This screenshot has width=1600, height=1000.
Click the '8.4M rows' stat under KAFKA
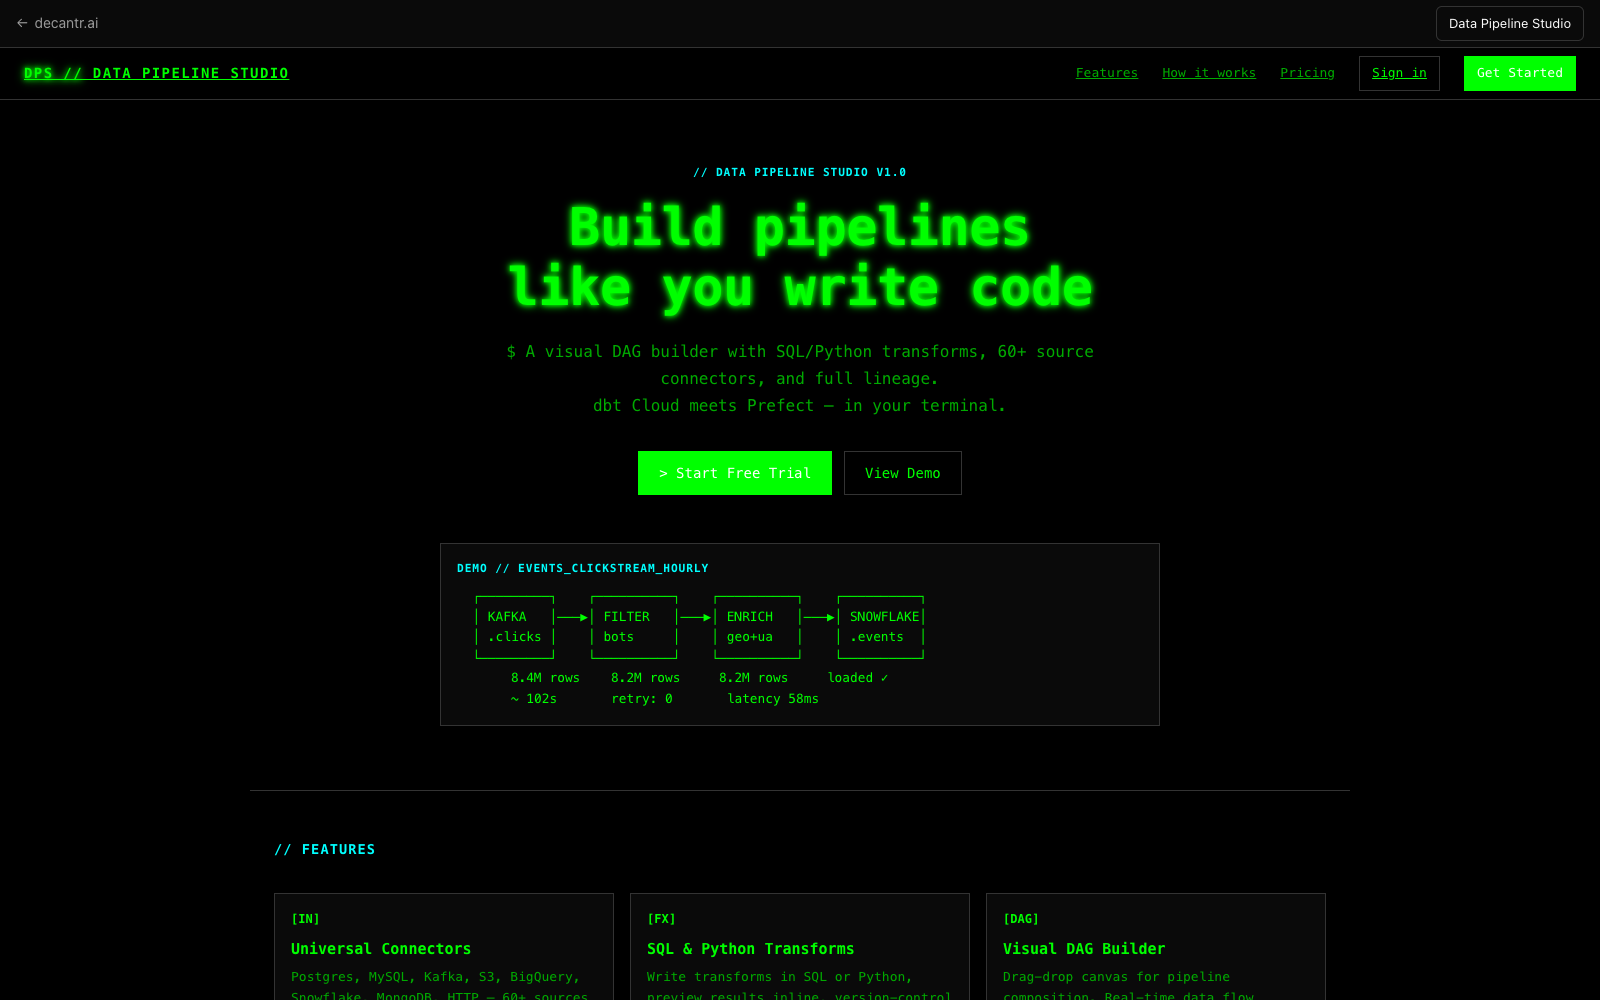[545, 678]
